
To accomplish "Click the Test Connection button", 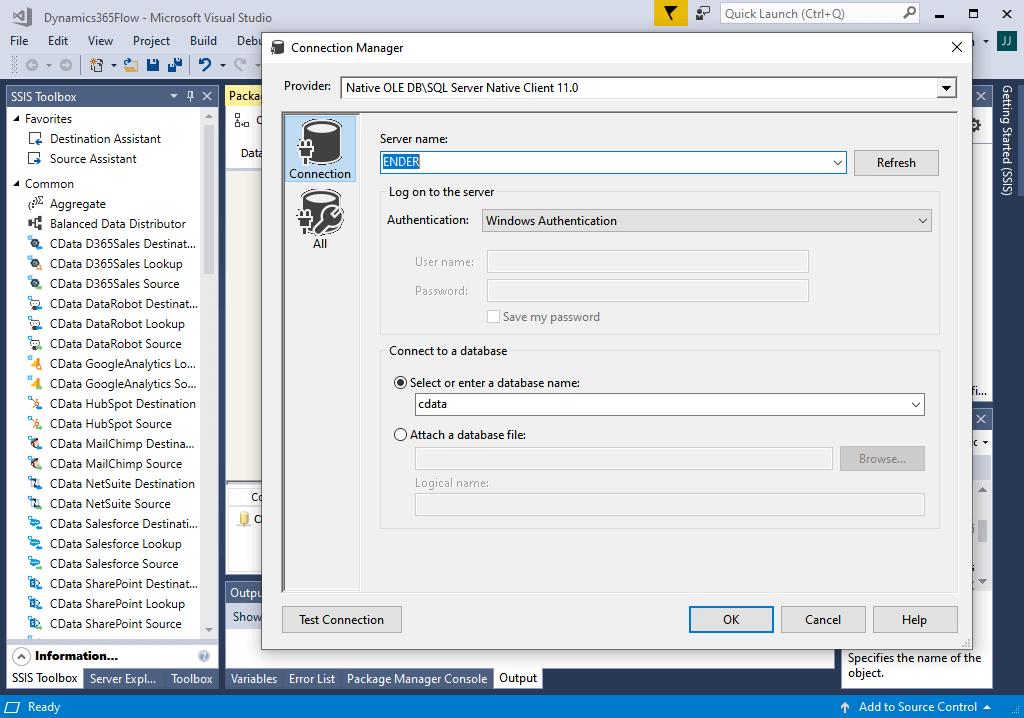I will (341, 620).
